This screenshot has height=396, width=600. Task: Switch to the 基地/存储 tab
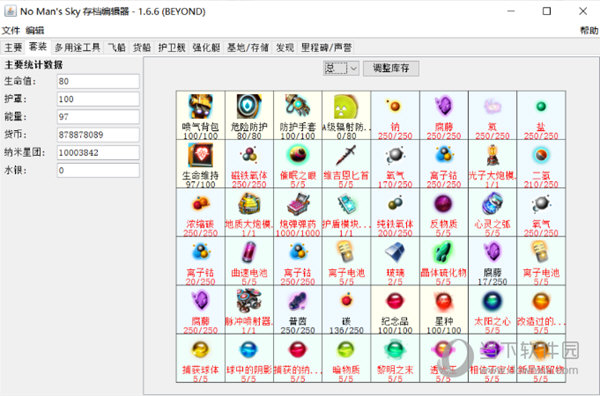[248, 47]
